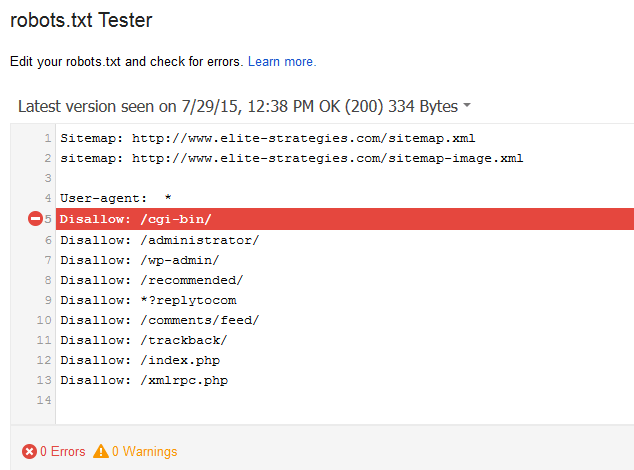This screenshot has width=634, height=470.
Task: Open the Learn more link
Action: point(282,62)
